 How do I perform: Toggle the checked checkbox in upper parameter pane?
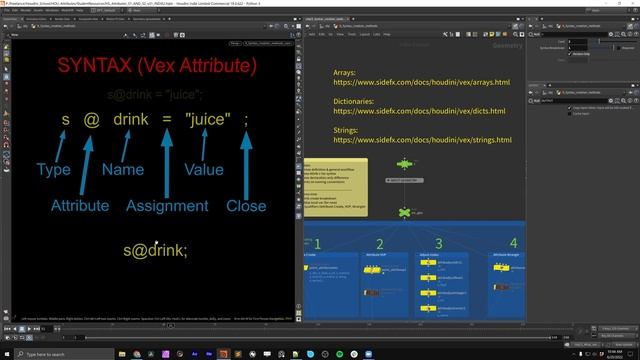[570, 54]
